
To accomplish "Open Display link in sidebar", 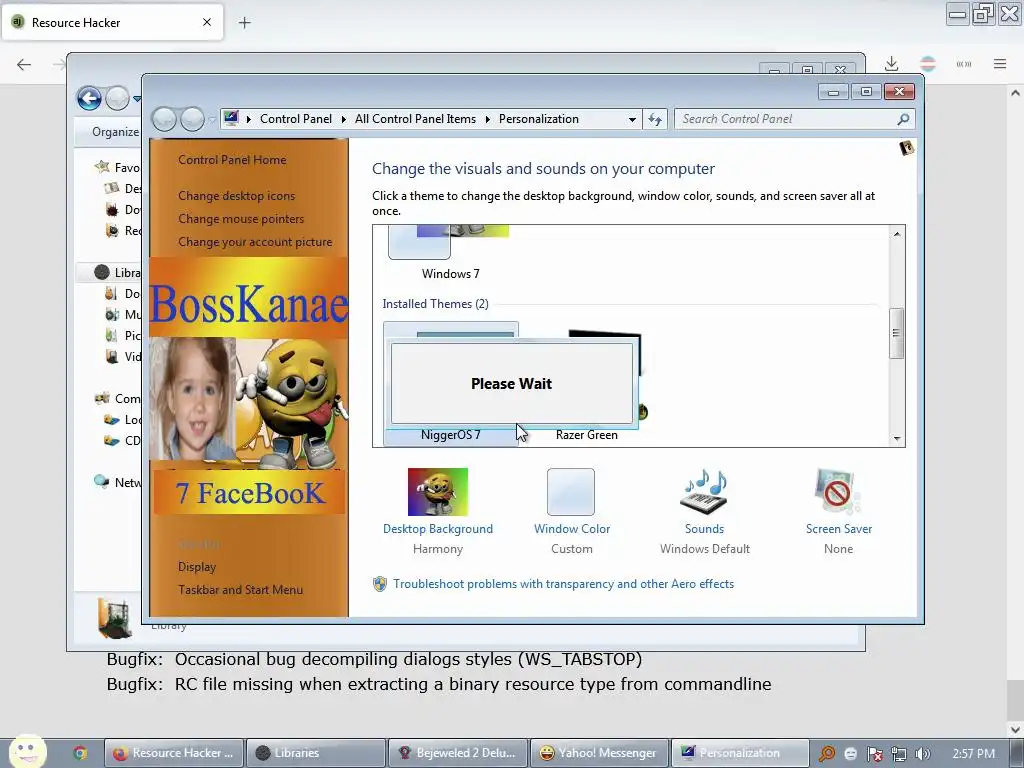I will 197,567.
